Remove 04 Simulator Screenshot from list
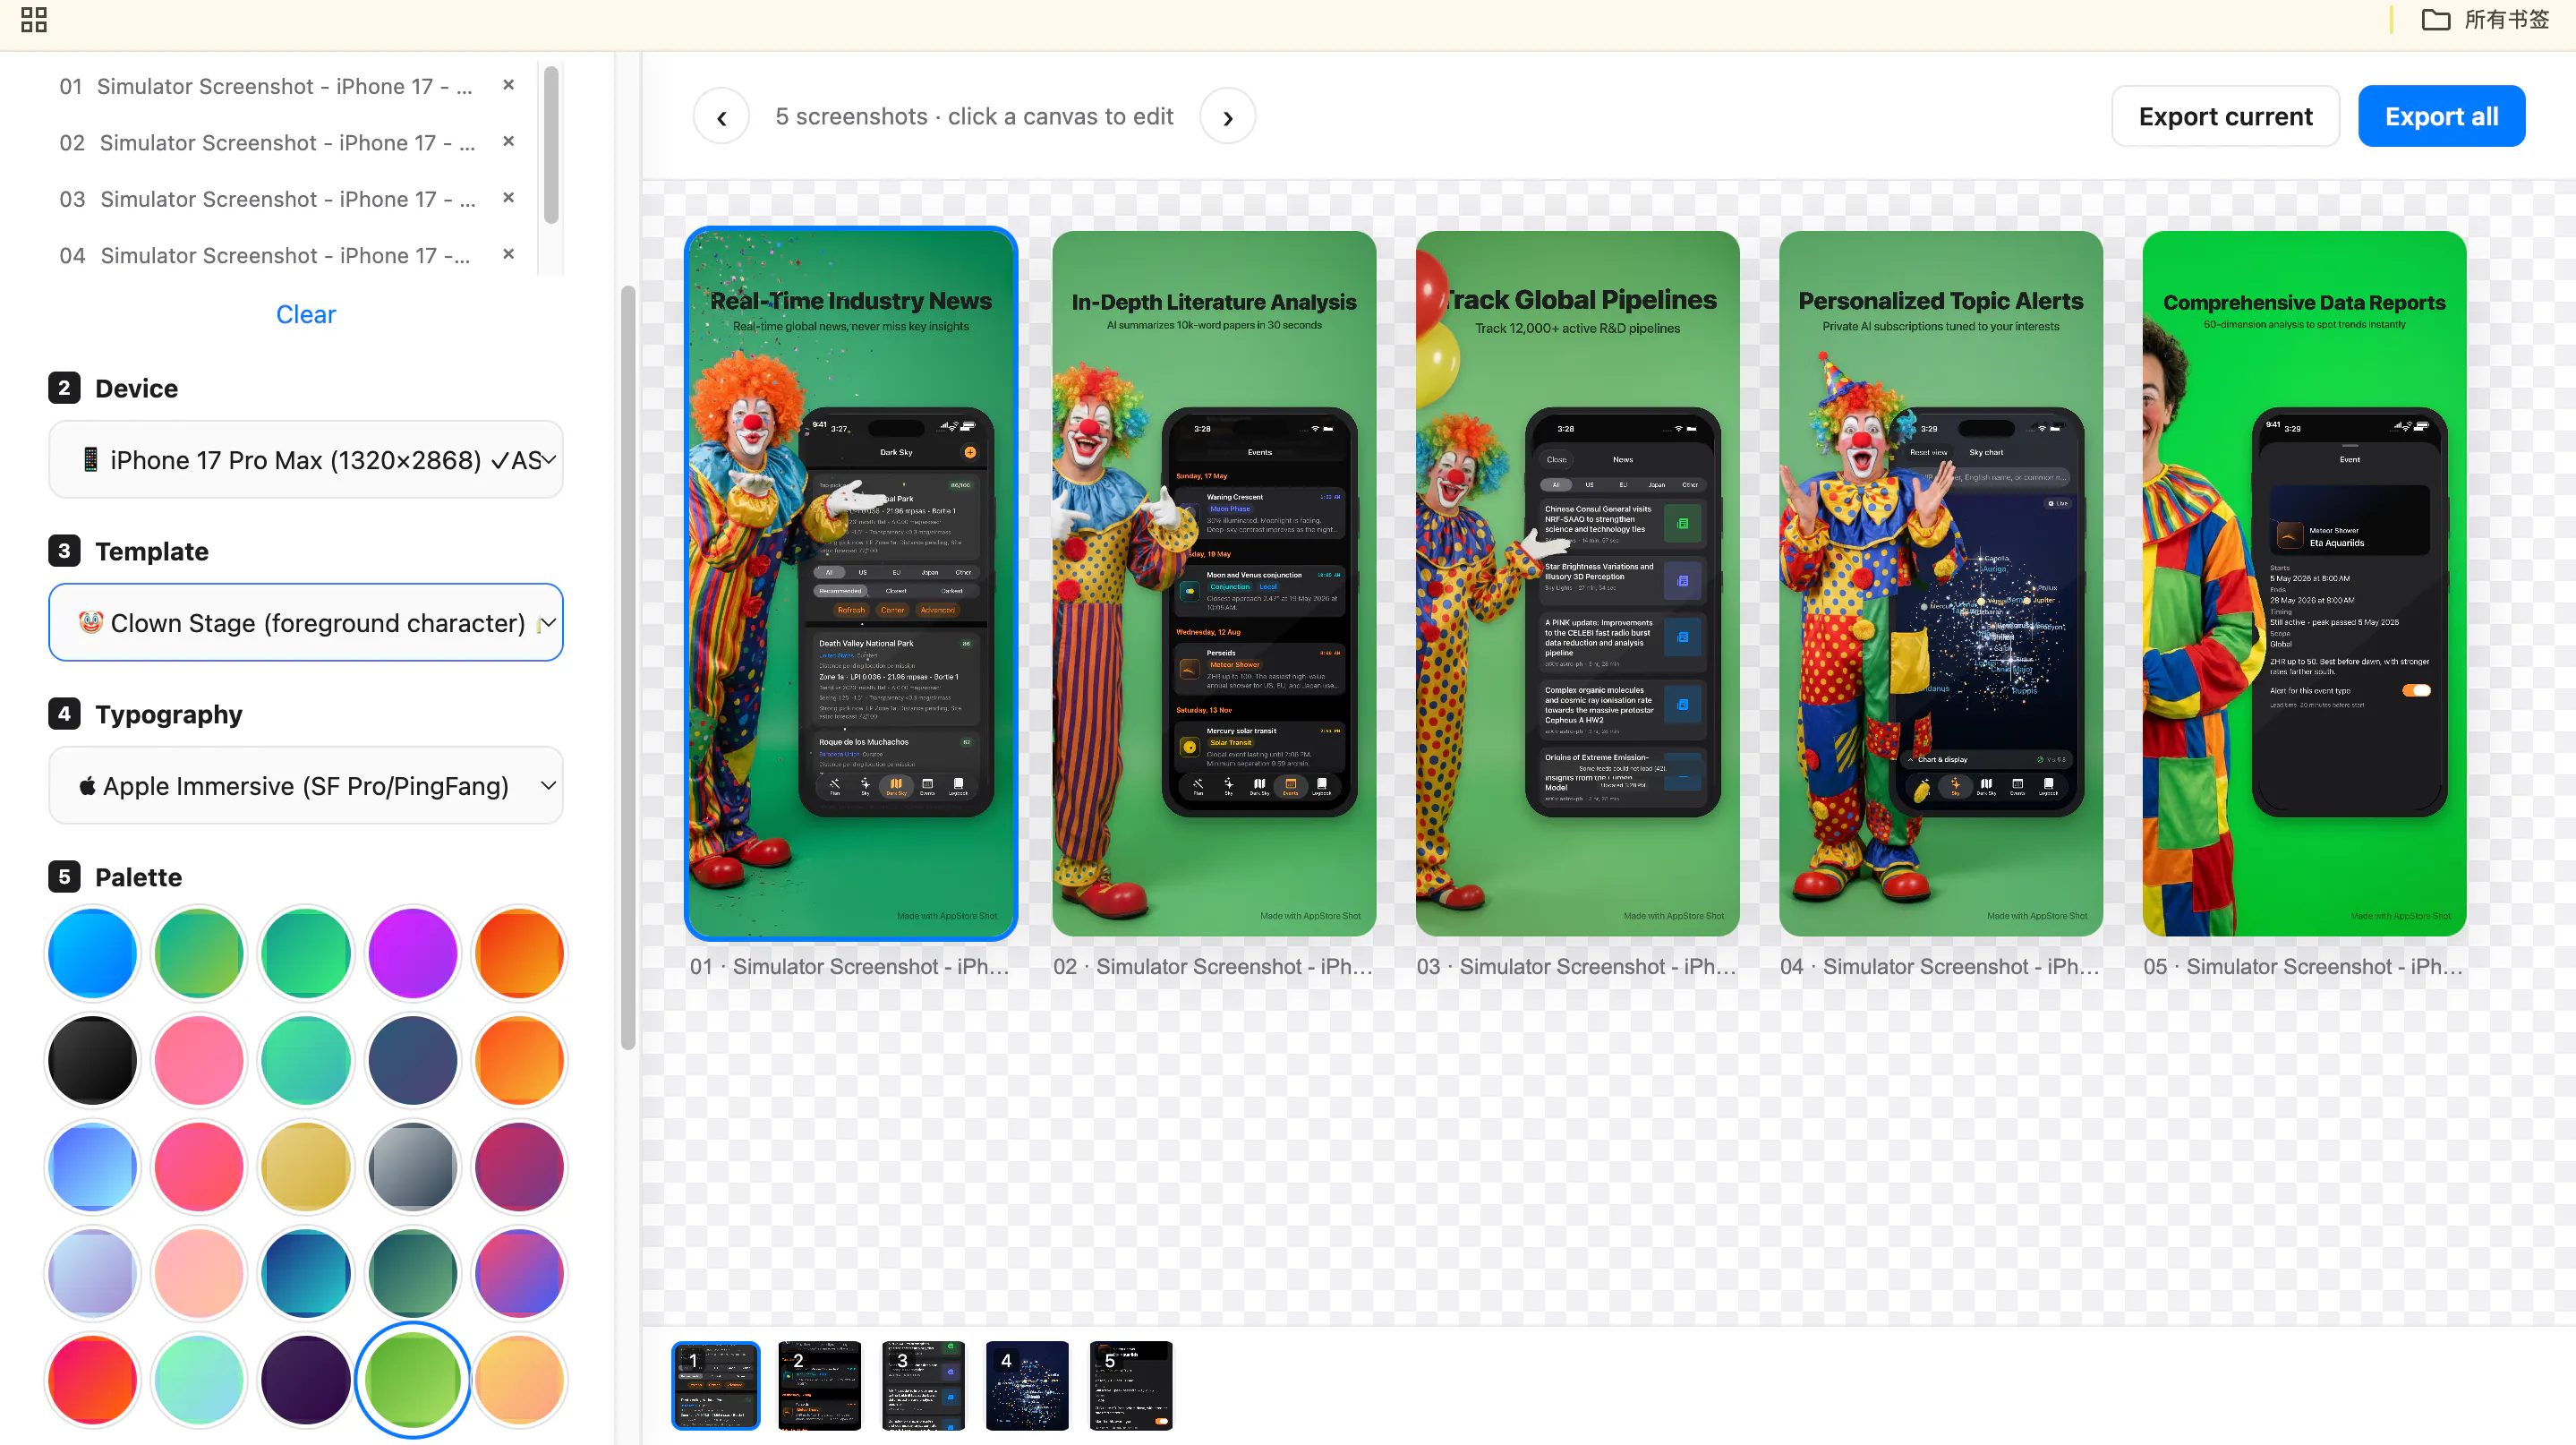Viewport: 2576px width, 1445px height. [508, 254]
